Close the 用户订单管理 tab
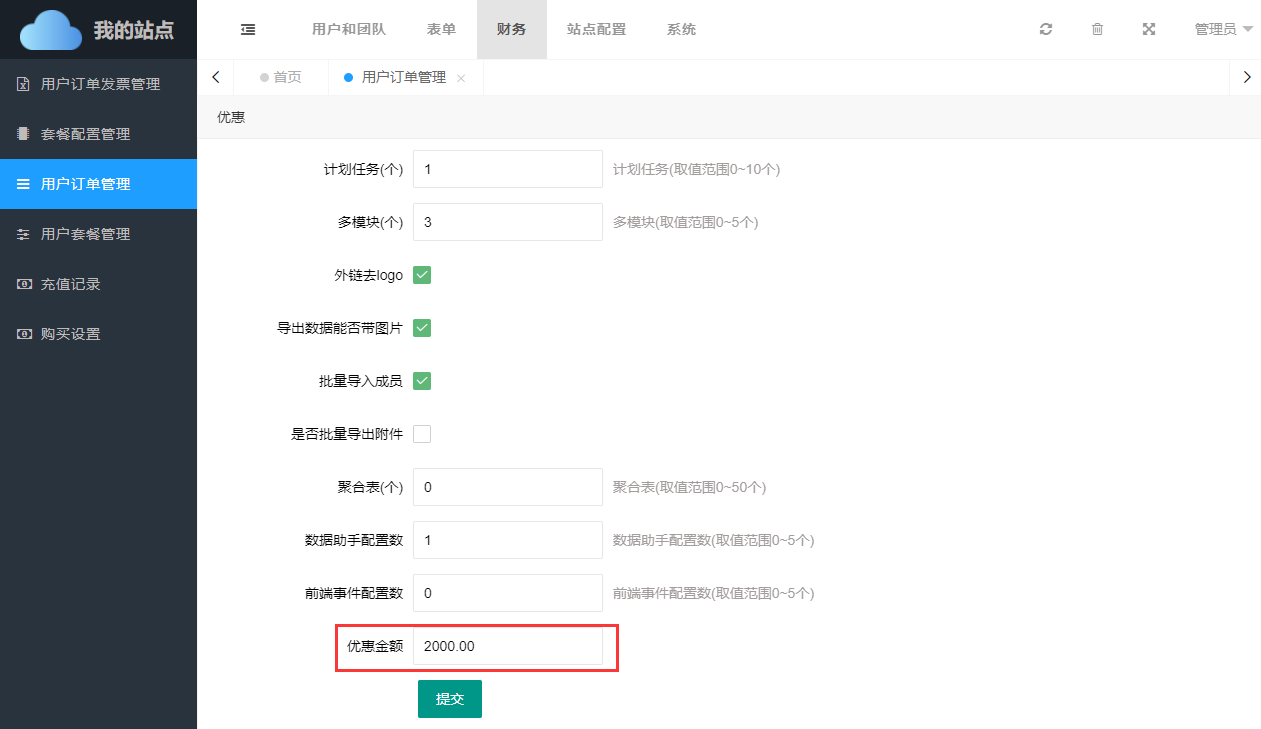 pos(461,78)
